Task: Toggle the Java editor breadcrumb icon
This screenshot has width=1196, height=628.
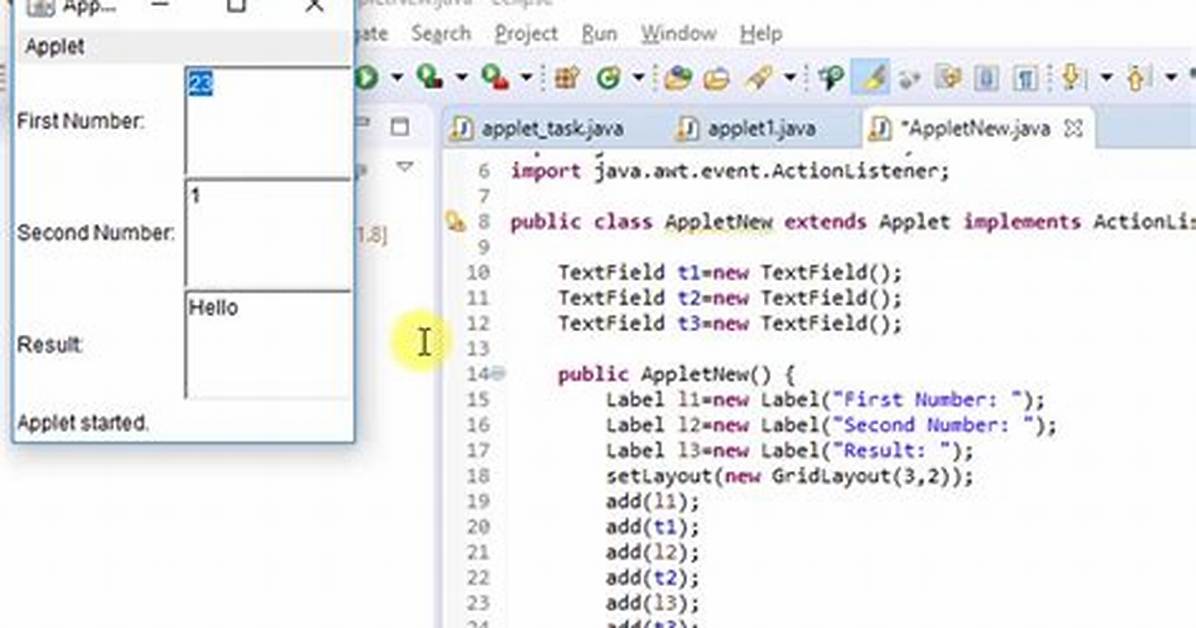Action: [831, 77]
